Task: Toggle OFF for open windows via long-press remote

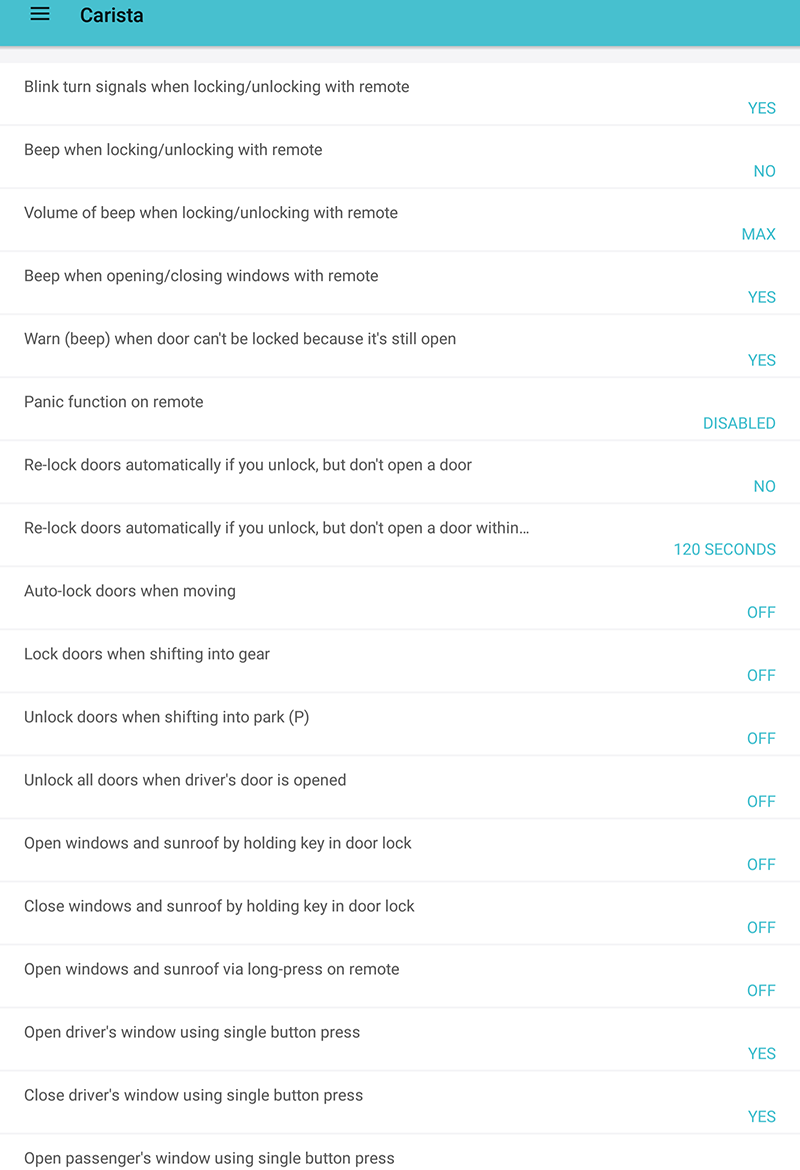Action: 761,991
